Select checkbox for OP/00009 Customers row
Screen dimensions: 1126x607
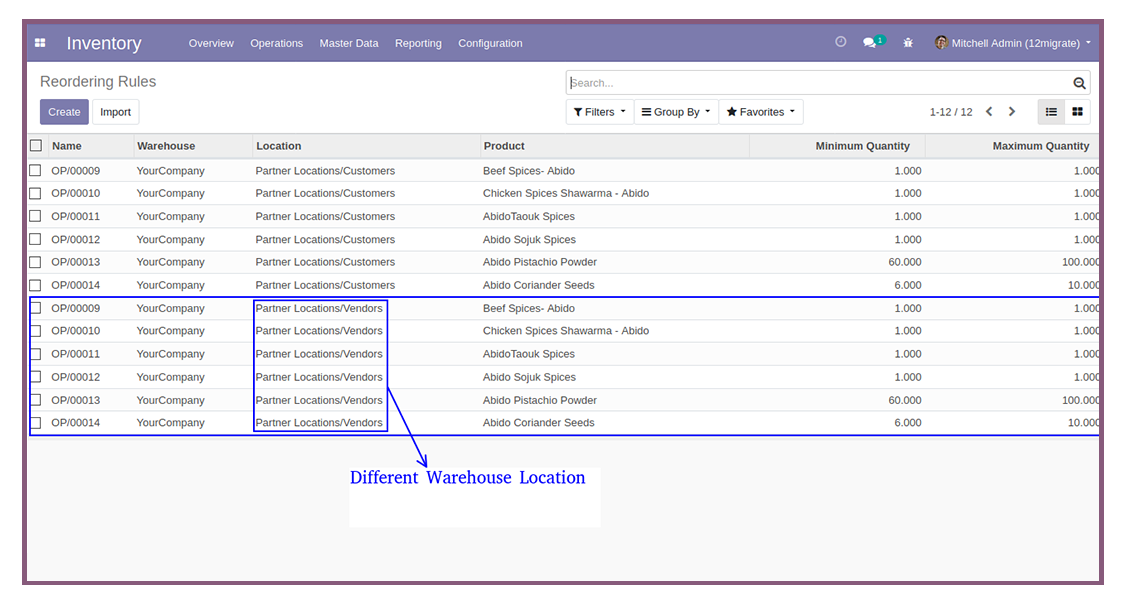(35, 171)
